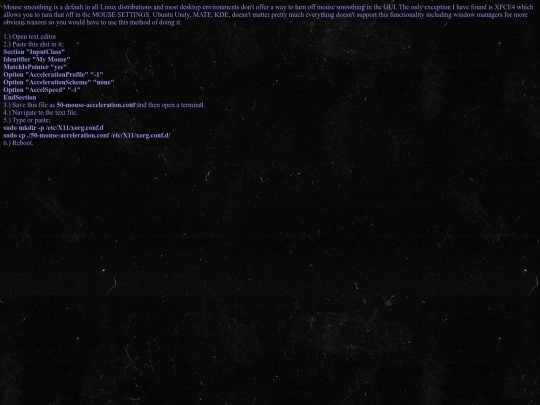Screen dimensions: 540x405
Task: Click the paragraph line mentioning 'MOUSE SETTINGS'
Action: [265, 14]
